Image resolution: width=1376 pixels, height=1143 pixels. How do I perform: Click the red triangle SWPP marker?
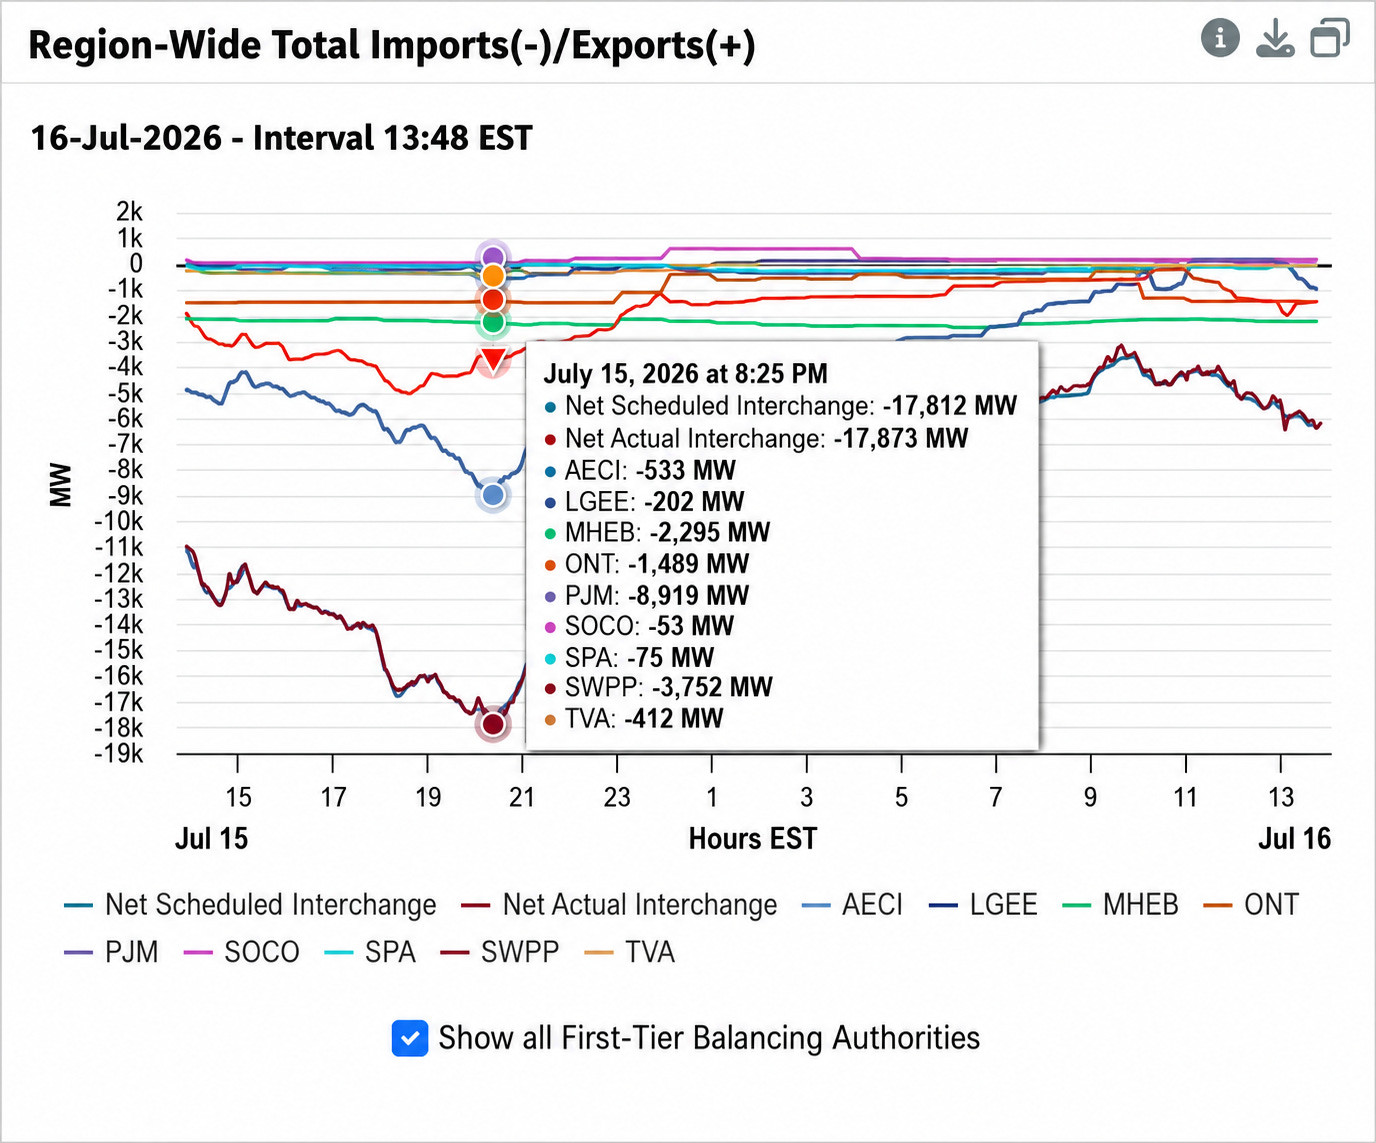[x=493, y=360]
